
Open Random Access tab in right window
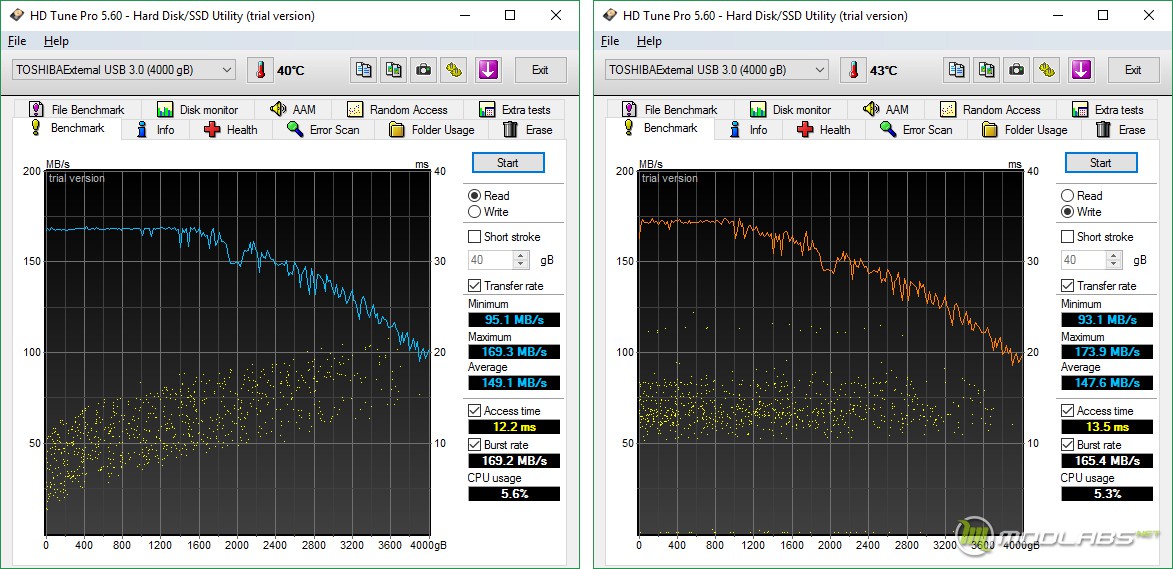pos(990,109)
